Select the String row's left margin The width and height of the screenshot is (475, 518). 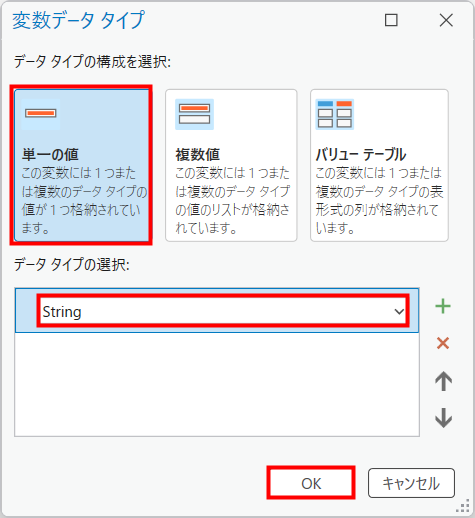coord(26,310)
